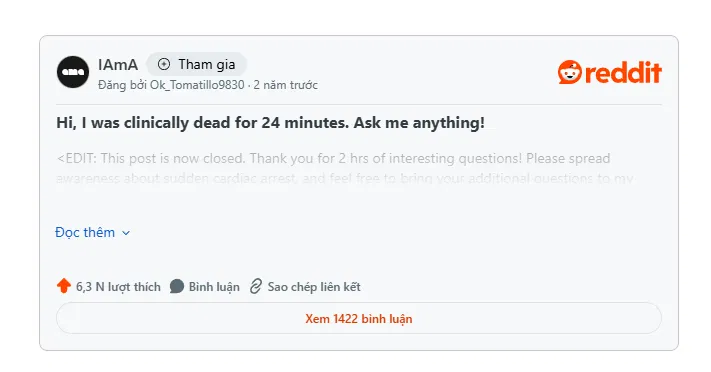Viewport: 711px width, 372px height.
Task: Click the 'Đăng bởi' posted-by label
Action: click(122, 85)
